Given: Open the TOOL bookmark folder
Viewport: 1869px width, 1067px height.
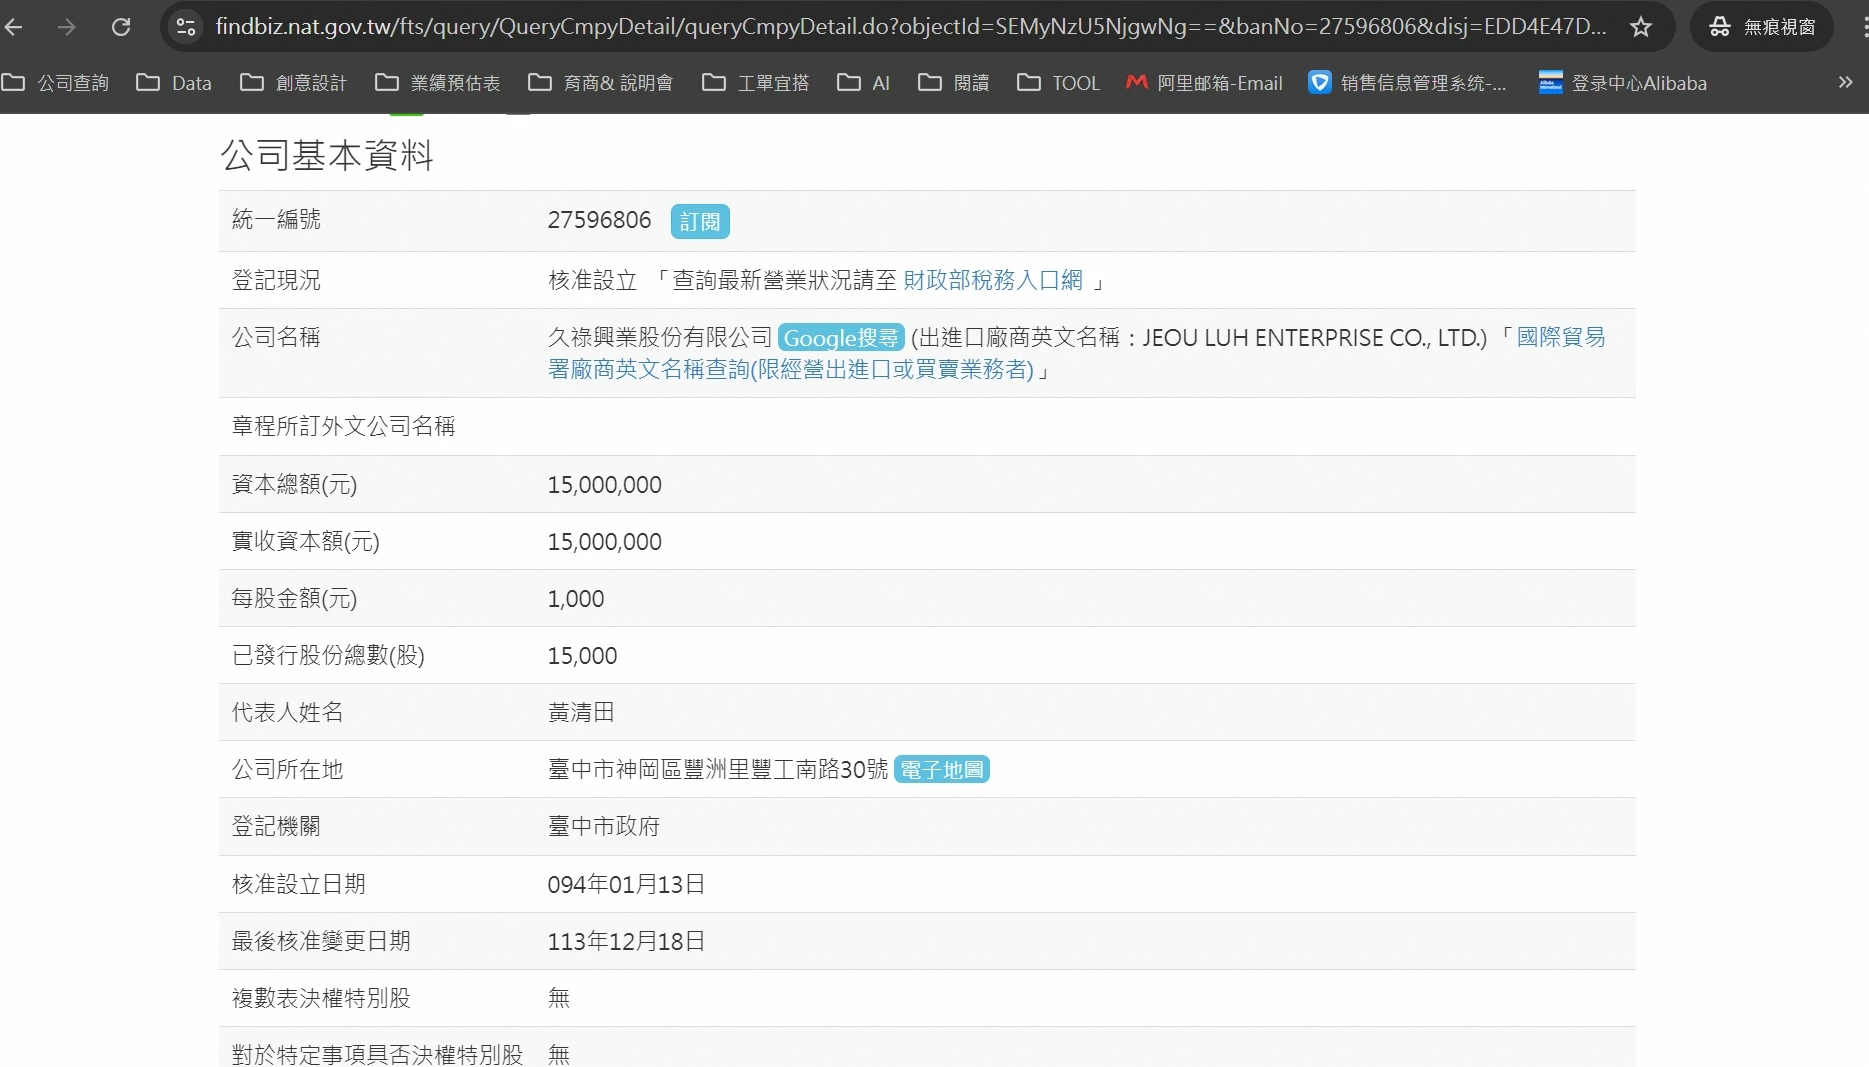Looking at the screenshot, I should [x=1058, y=83].
